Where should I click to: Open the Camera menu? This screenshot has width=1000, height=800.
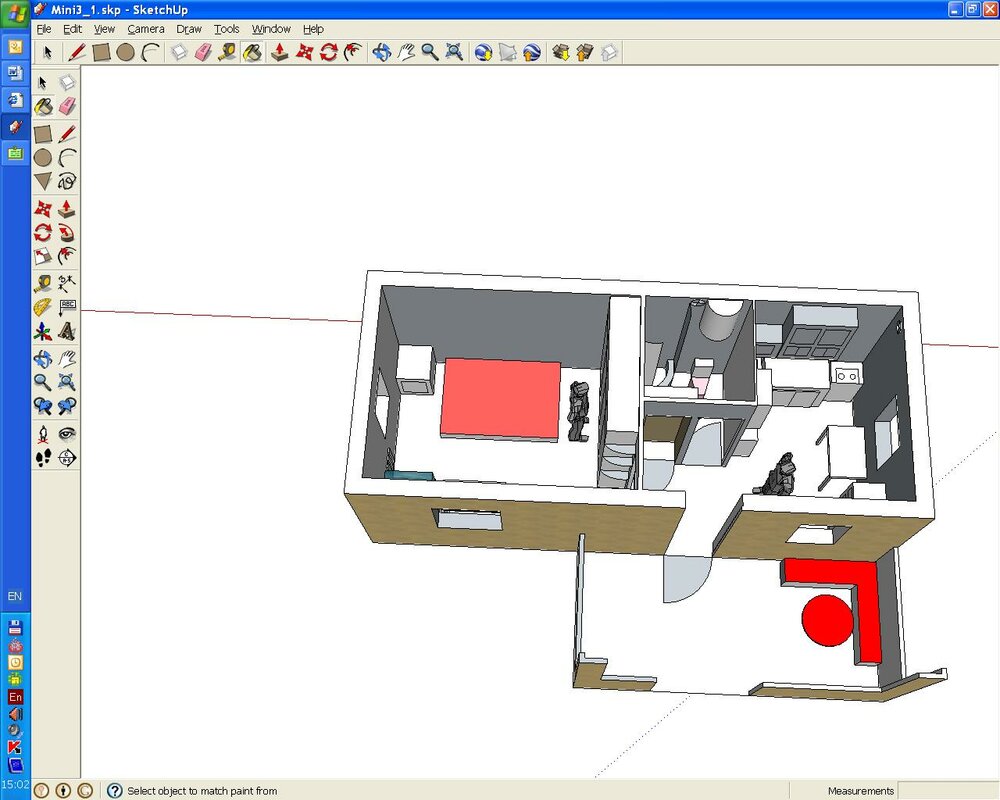click(145, 29)
